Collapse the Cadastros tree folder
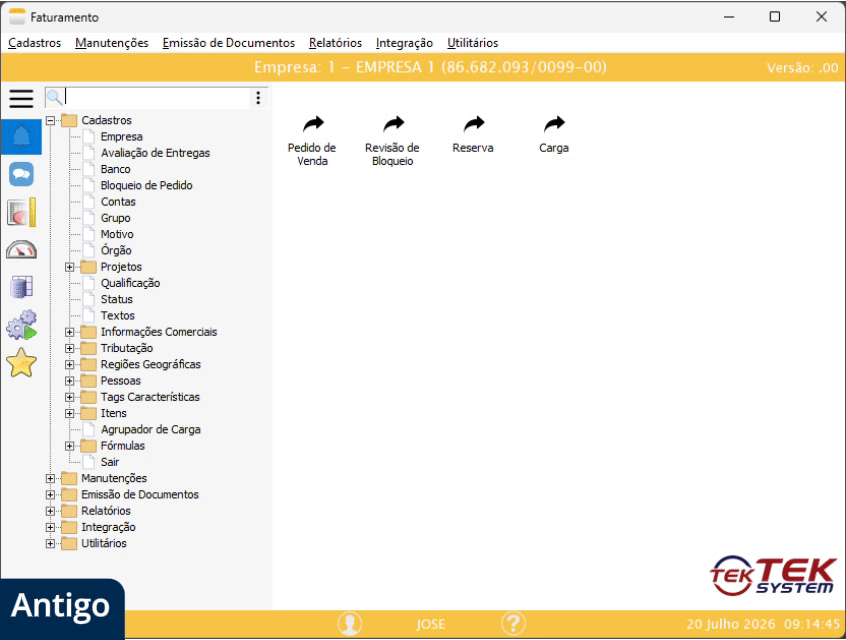846x640 pixels. point(50,120)
